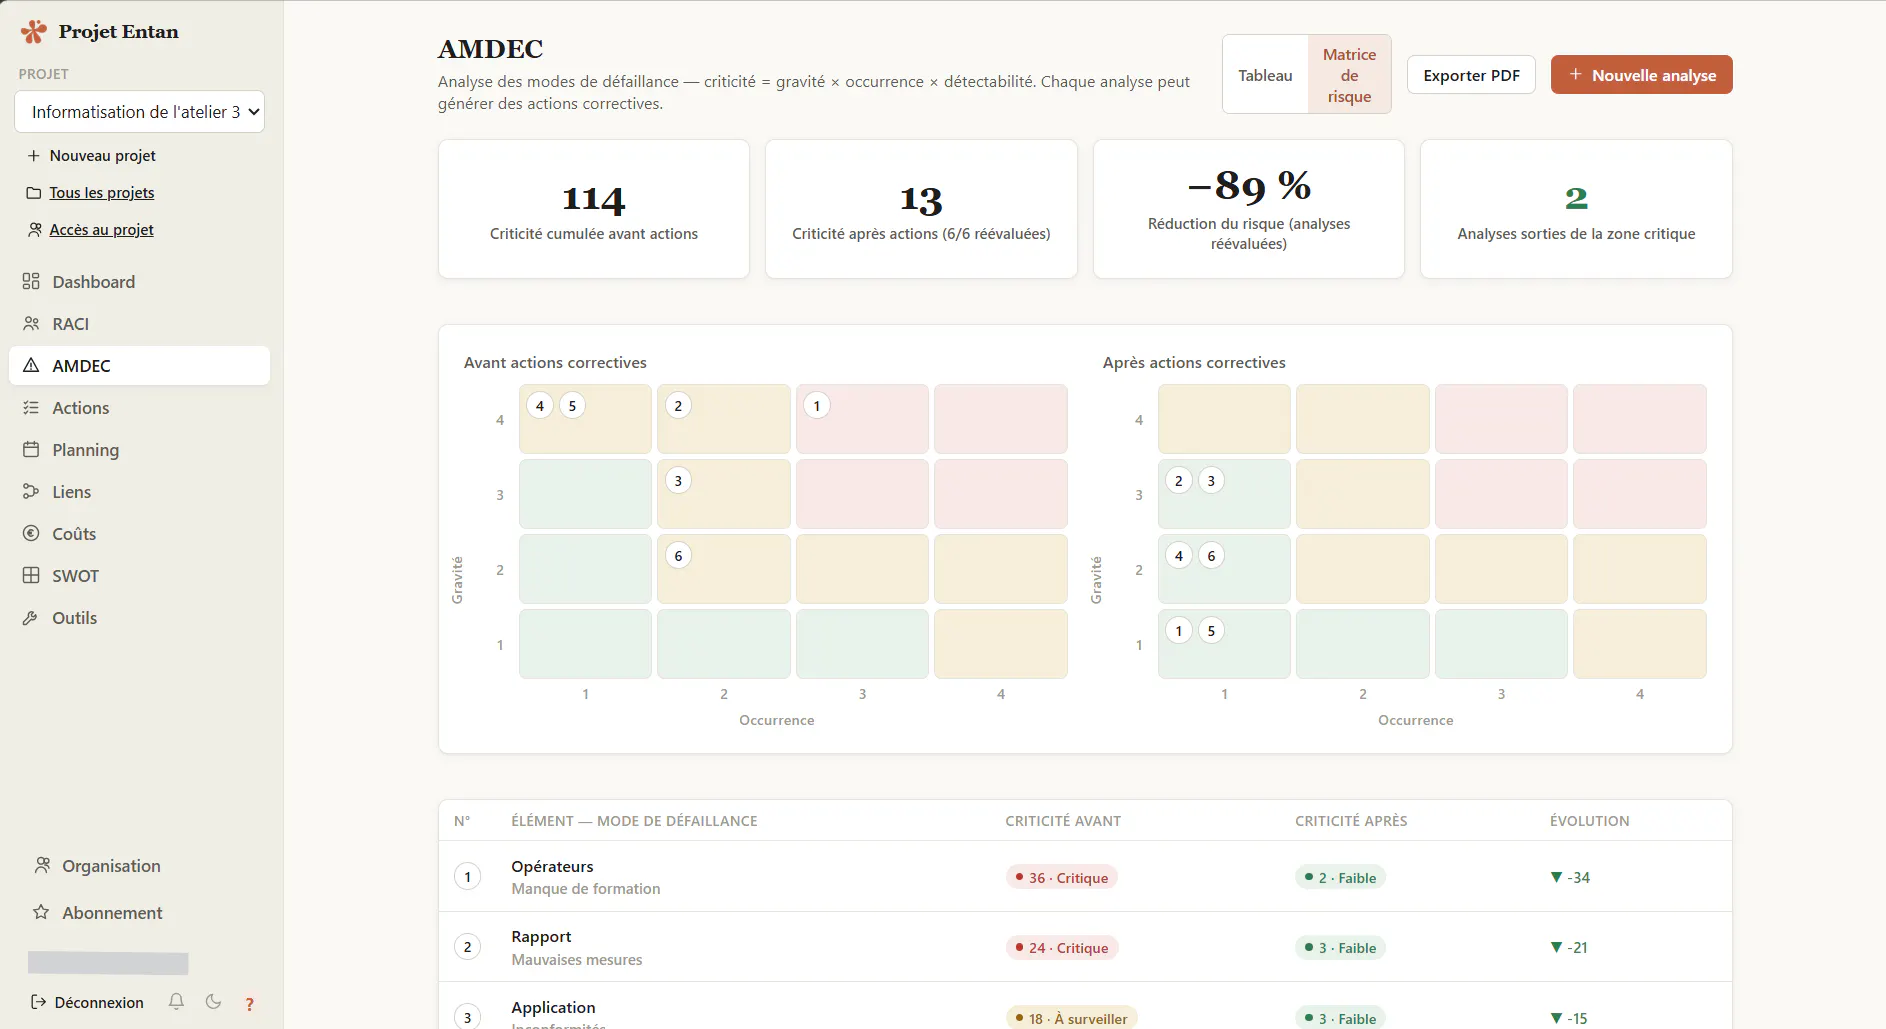Create a Nouvelle analyse
The width and height of the screenshot is (1886, 1029).
[1641, 75]
